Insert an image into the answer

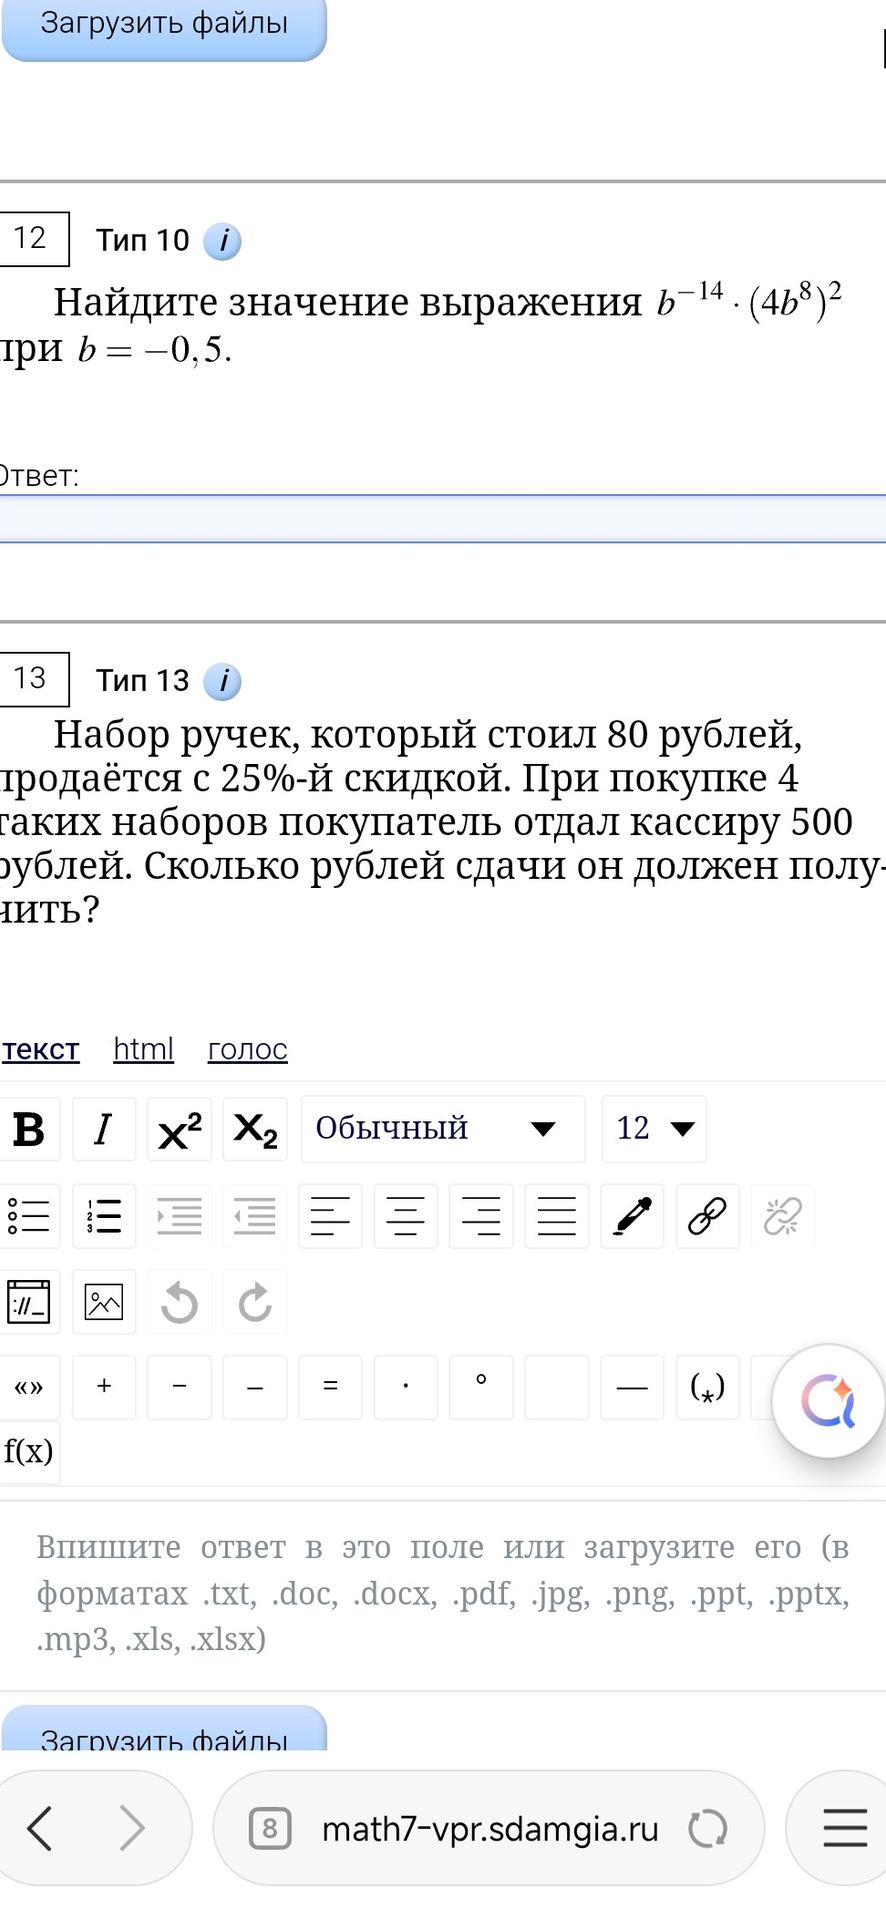click(104, 1302)
